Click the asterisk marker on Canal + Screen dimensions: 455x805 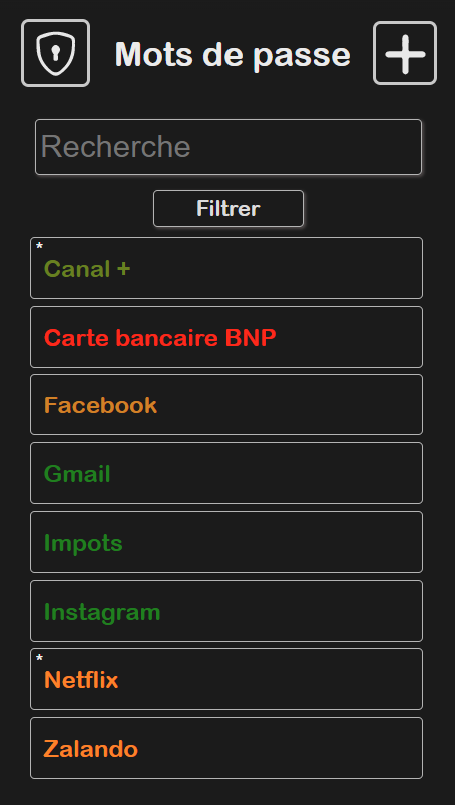pyautogui.click(x=40, y=247)
